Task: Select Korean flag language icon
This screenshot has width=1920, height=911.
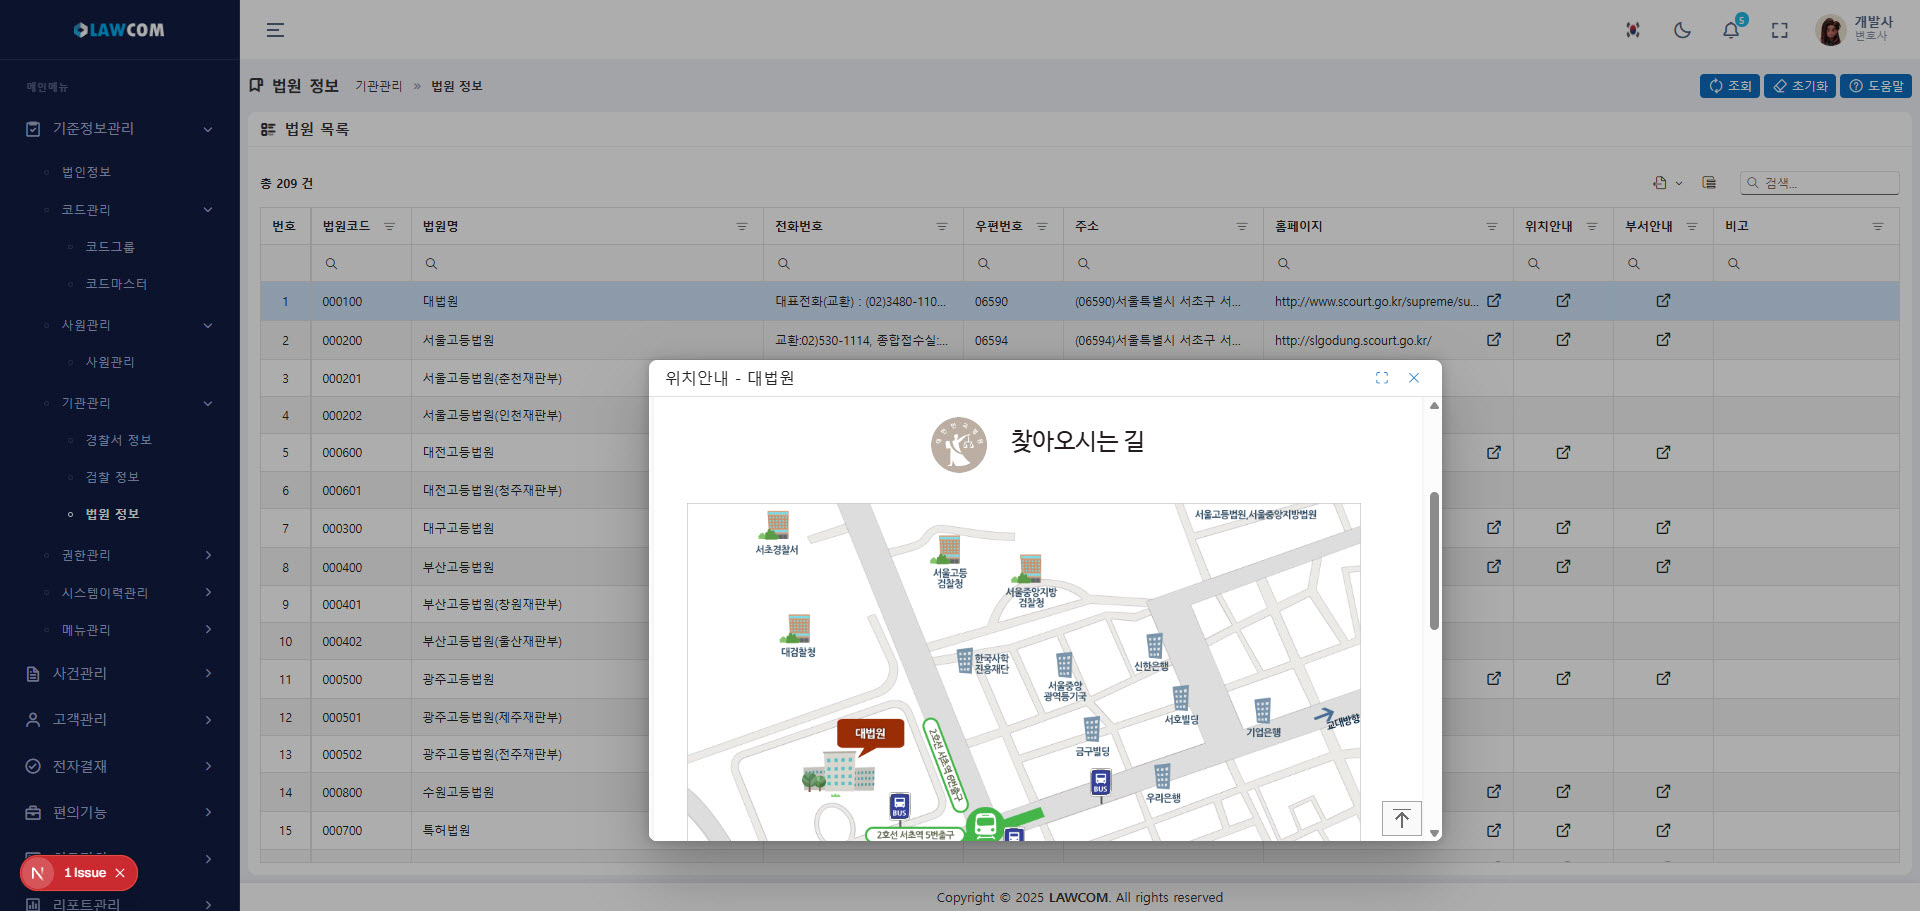Action: click(x=1633, y=30)
